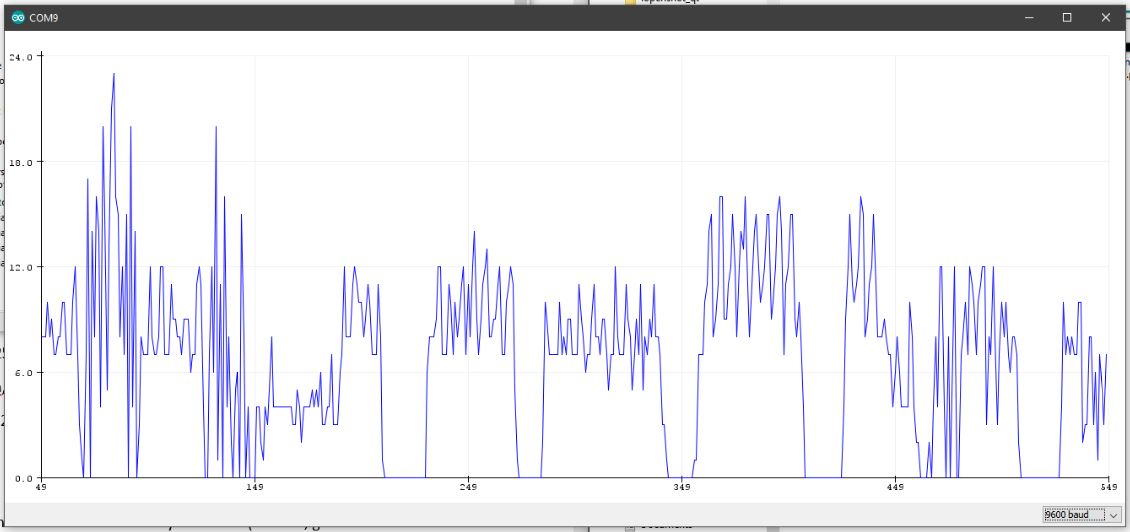The height and width of the screenshot is (532, 1130).
Task: Minimize the COM9 plotter window
Action: click(x=1030, y=17)
